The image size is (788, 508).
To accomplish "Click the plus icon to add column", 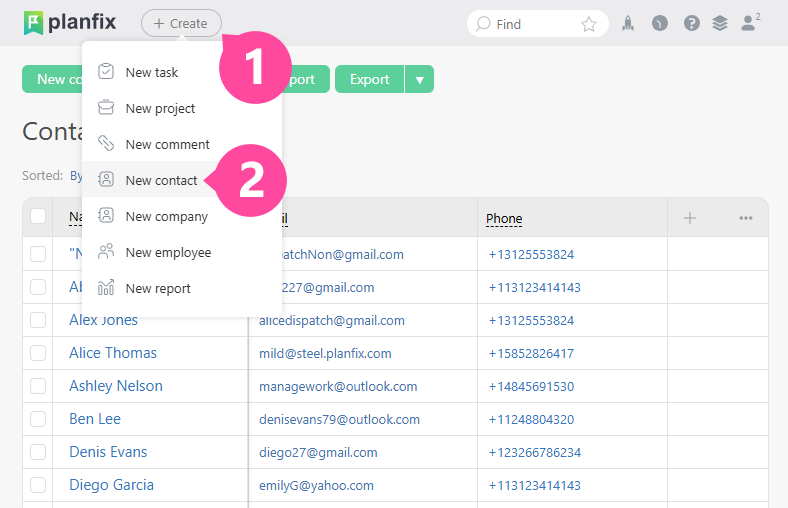I will [x=690, y=218].
